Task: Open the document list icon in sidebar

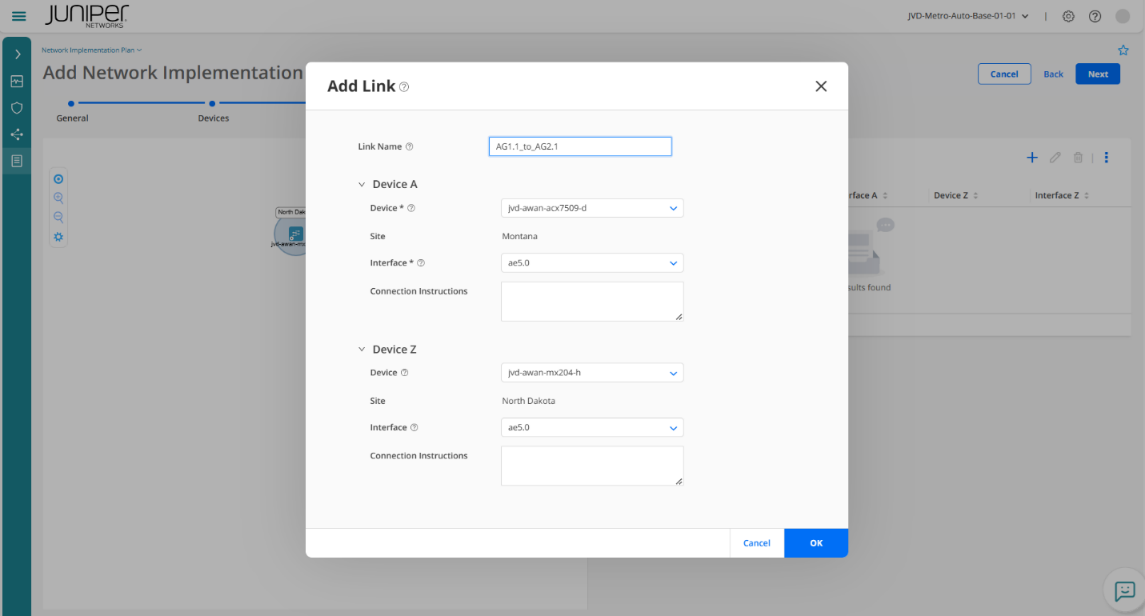Action: point(17,161)
